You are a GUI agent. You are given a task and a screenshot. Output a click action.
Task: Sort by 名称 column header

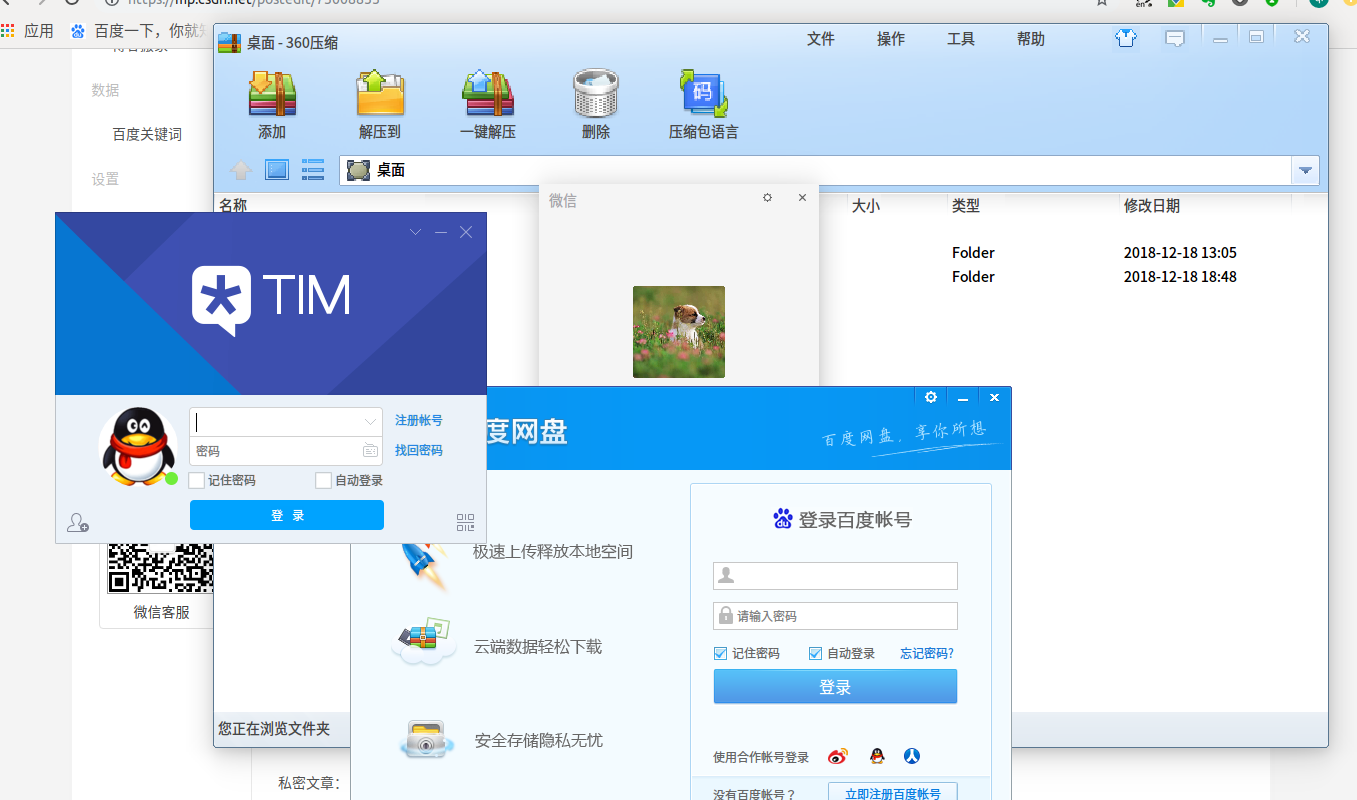(x=233, y=205)
